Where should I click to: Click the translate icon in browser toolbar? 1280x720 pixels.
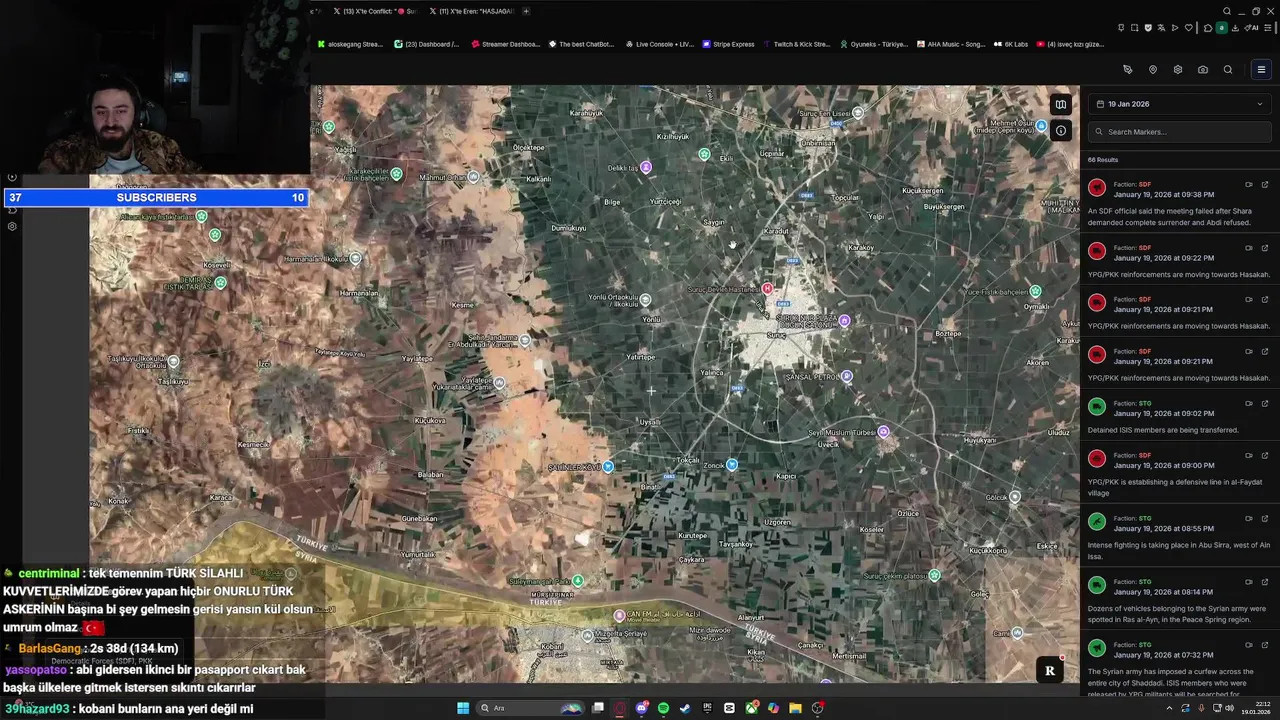coord(1161,28)
